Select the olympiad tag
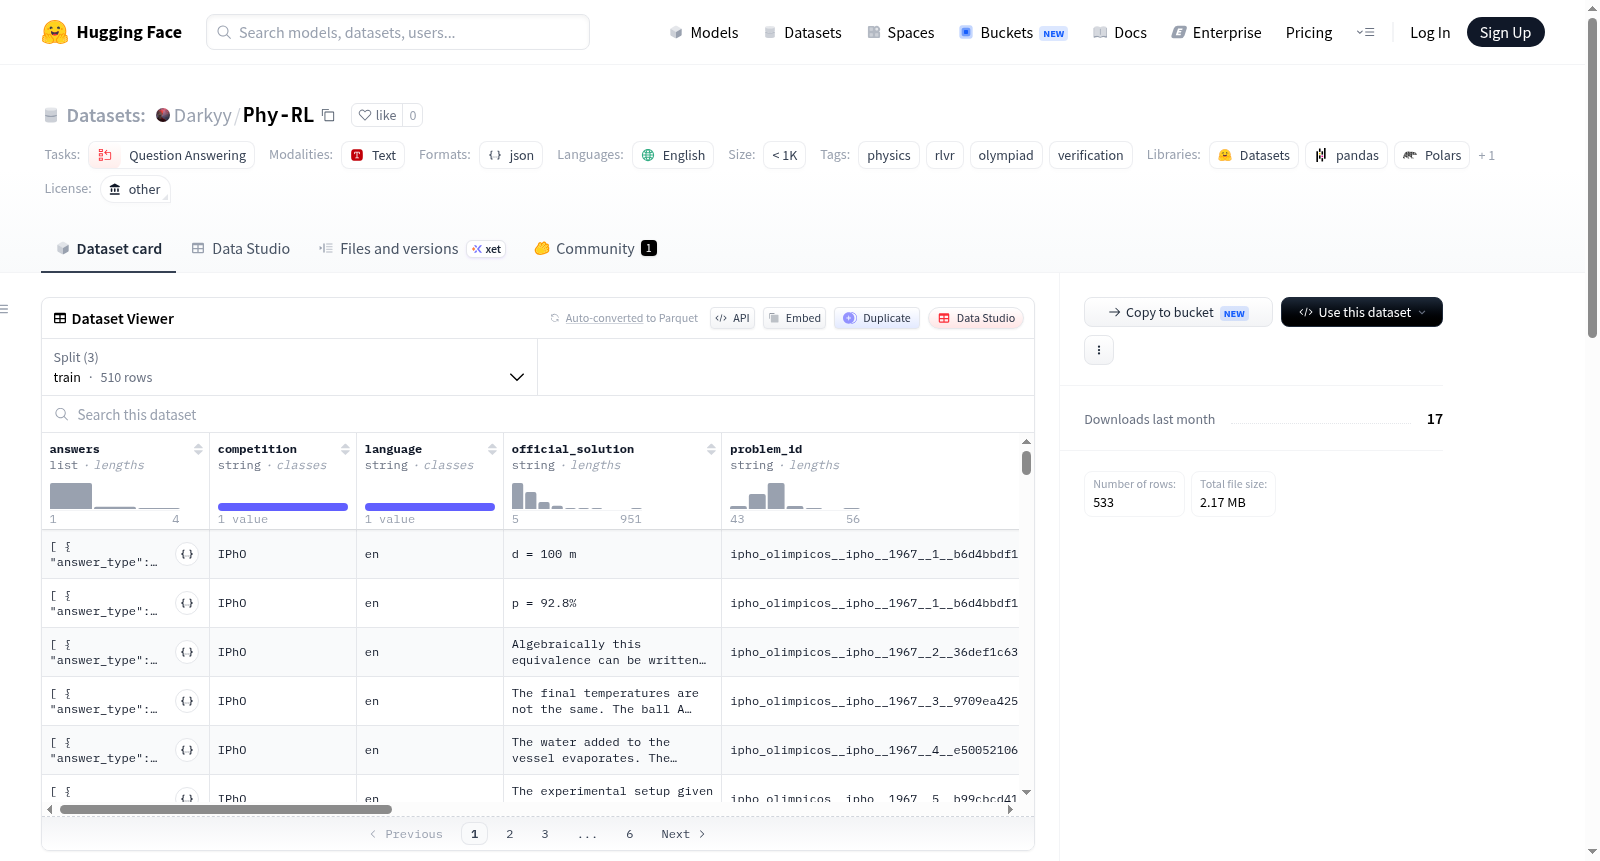Image resolution: width=1600 pixels, height=861 pixels. click(x=1006, y=155)
